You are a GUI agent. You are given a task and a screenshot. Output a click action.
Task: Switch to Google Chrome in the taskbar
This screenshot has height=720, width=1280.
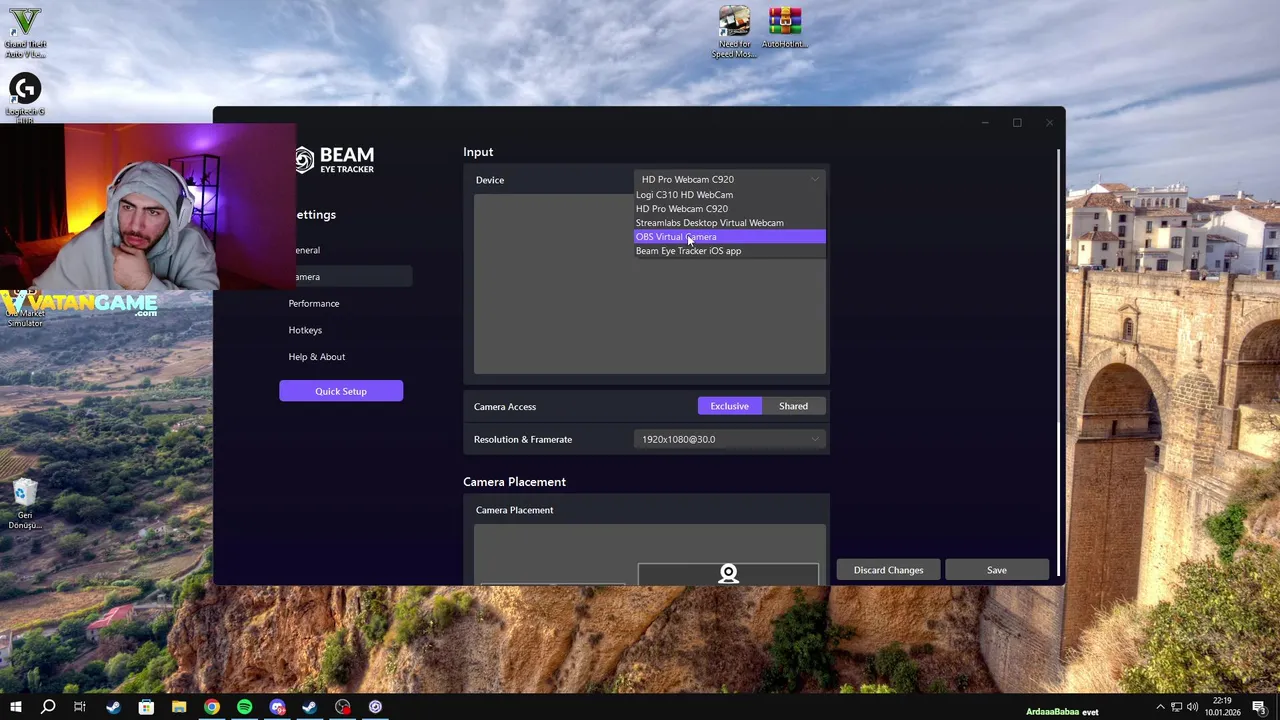point(212,707)
